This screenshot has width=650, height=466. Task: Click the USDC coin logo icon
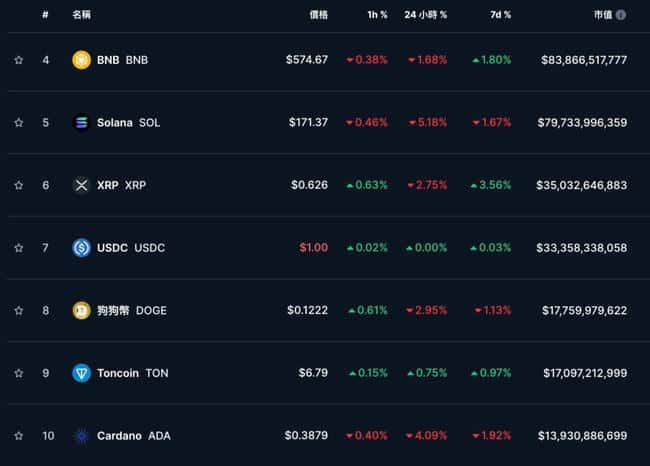coord(81,248)
